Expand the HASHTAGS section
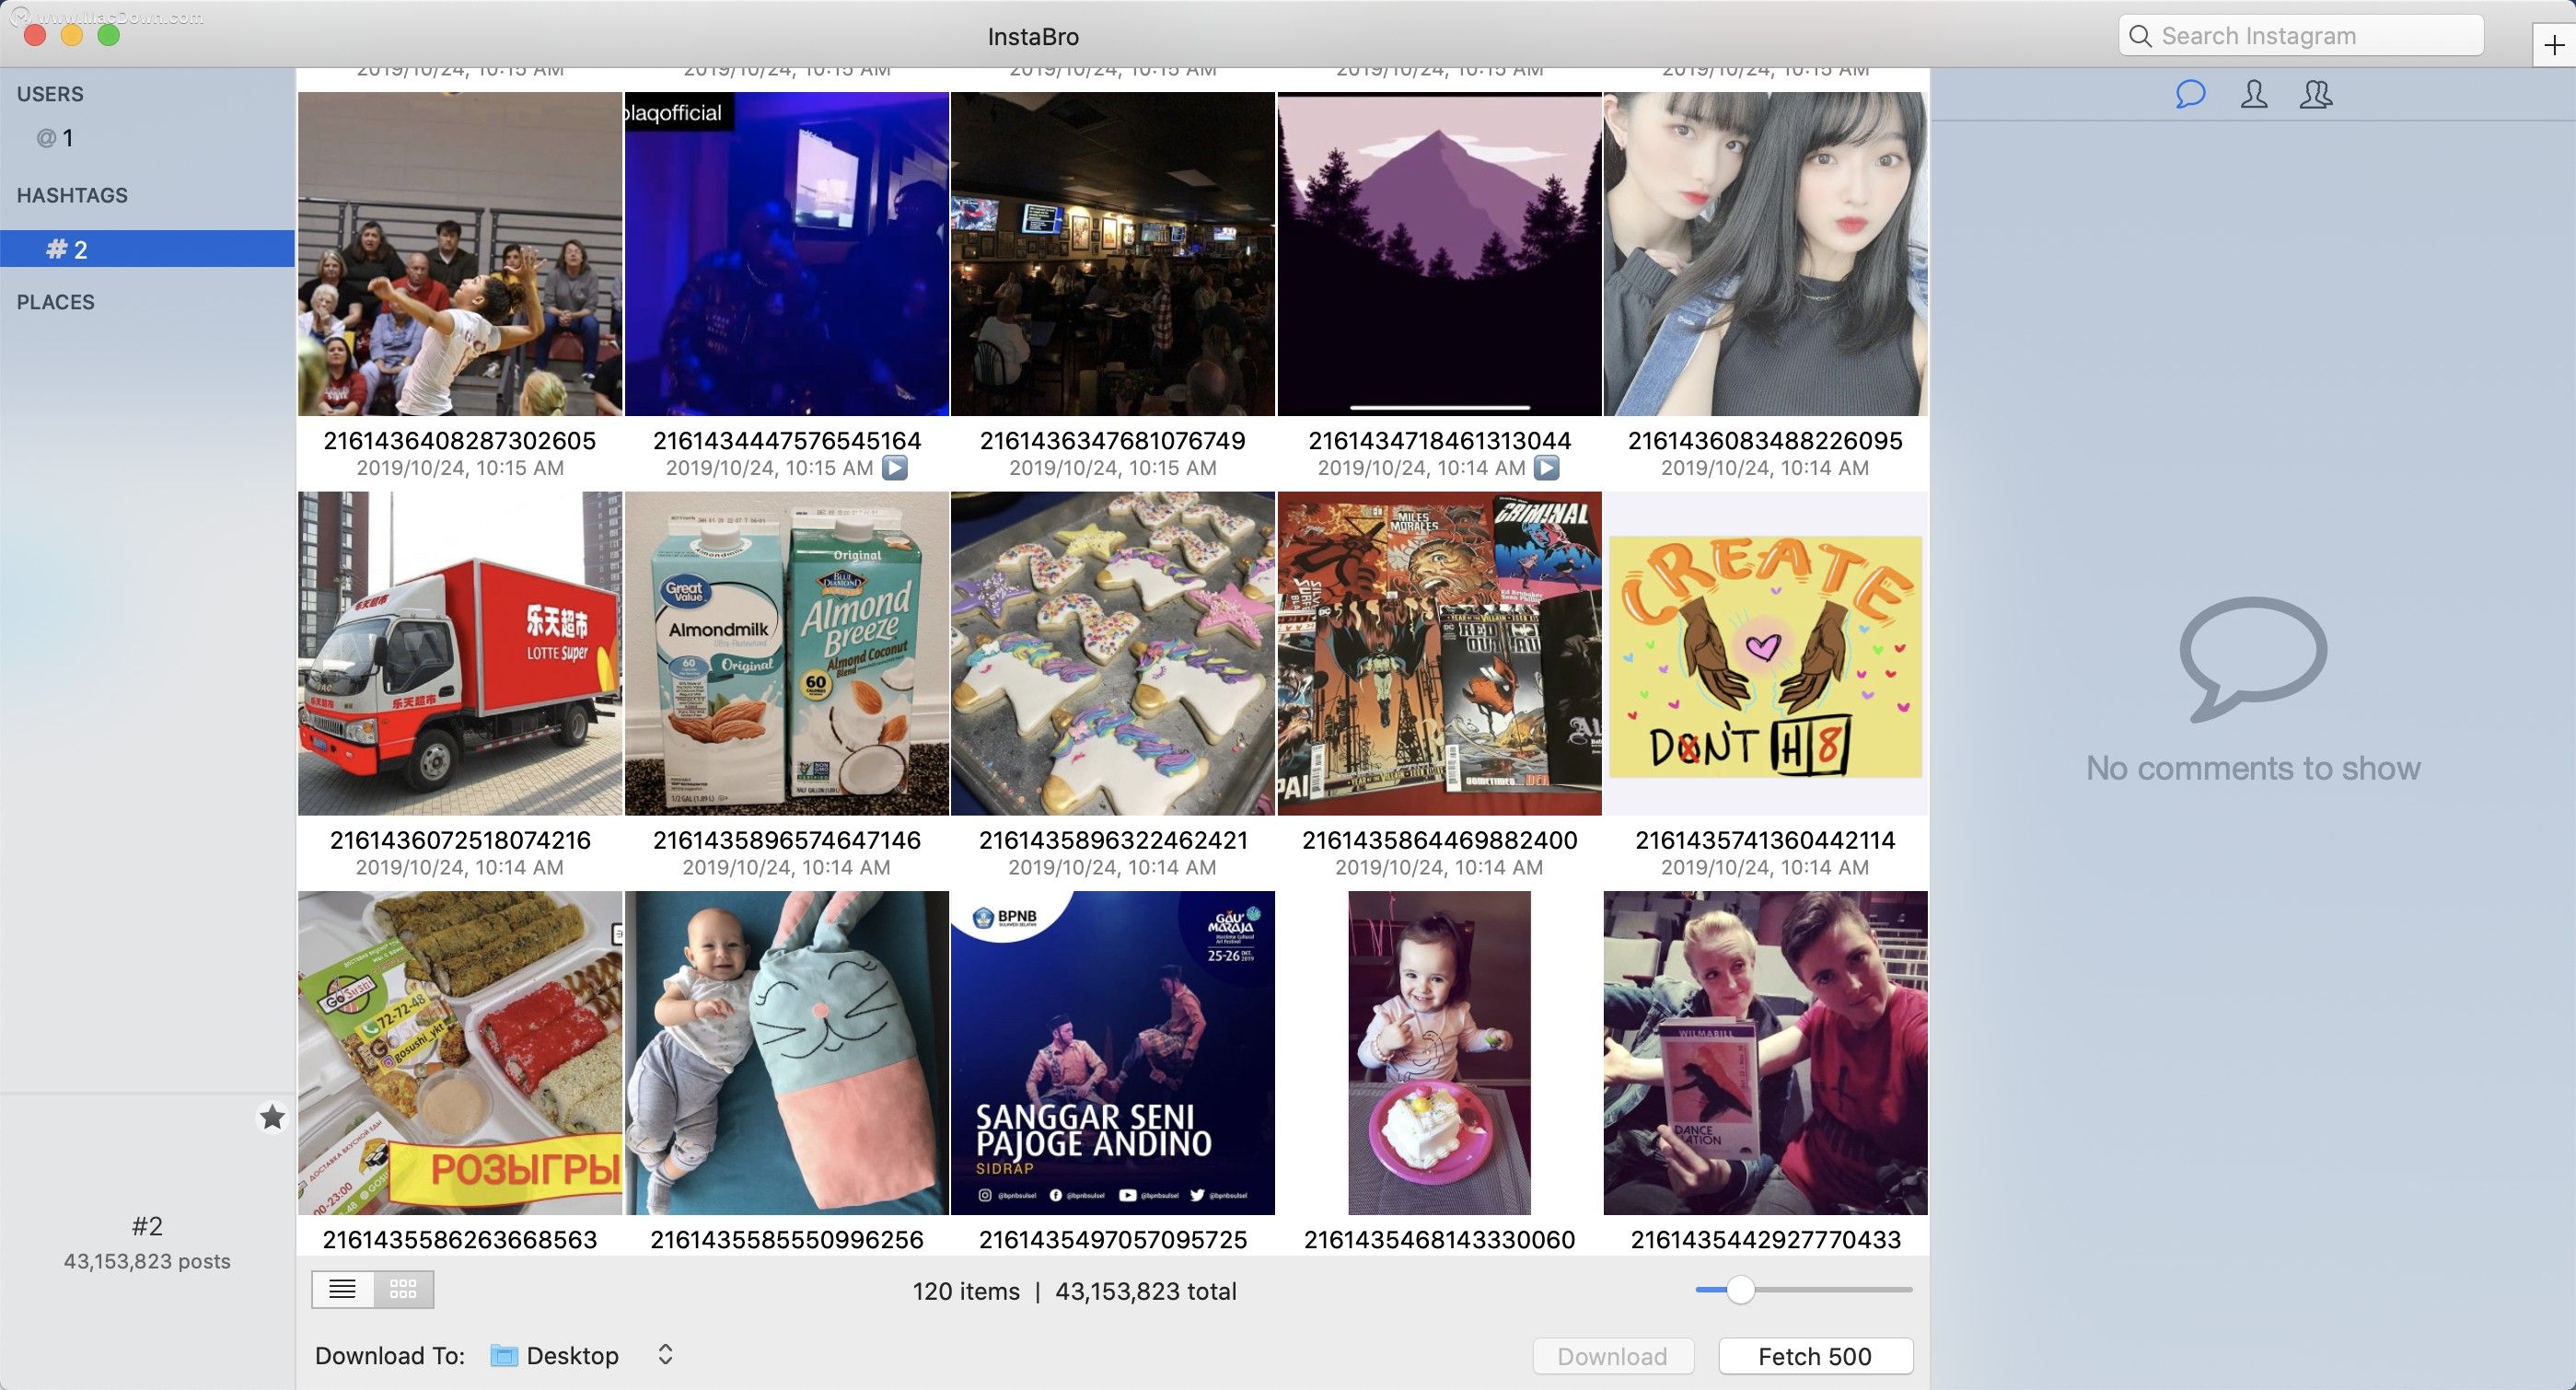The image size is (2576, 1390). point(72,193)
